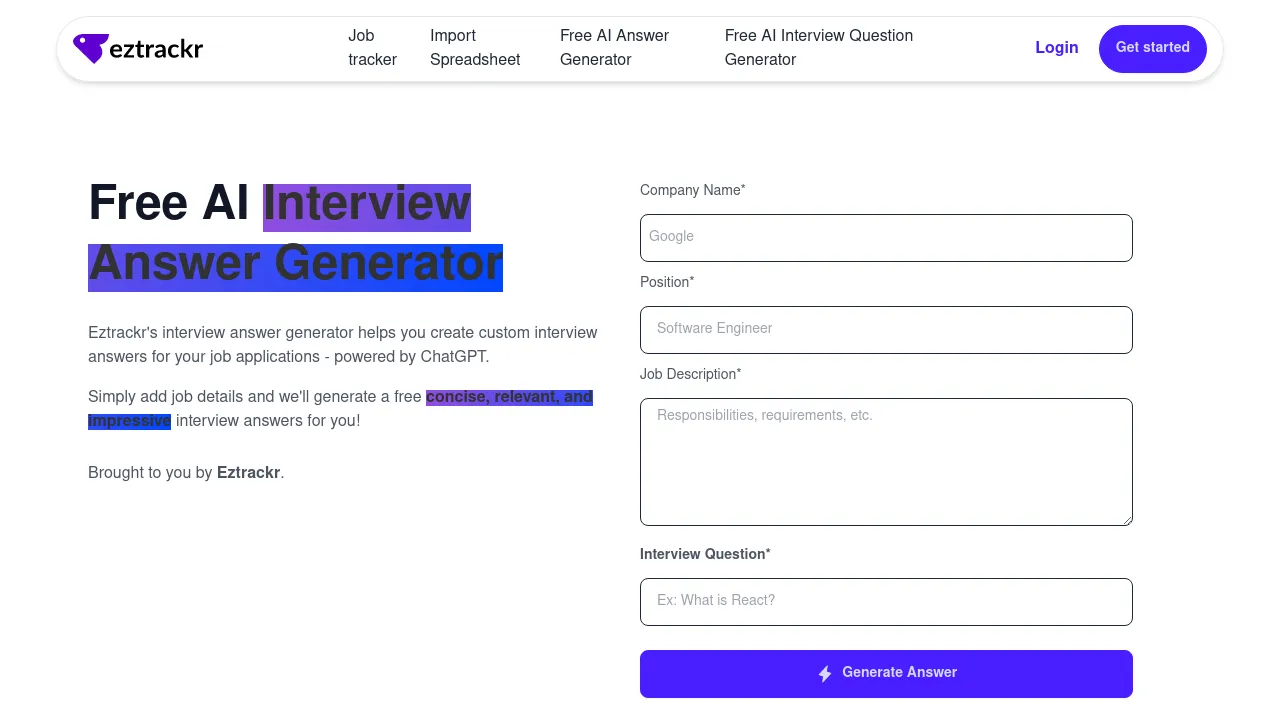Open Free AI Interview Question Generator
Screen dimensions: 1280x720
818,47
